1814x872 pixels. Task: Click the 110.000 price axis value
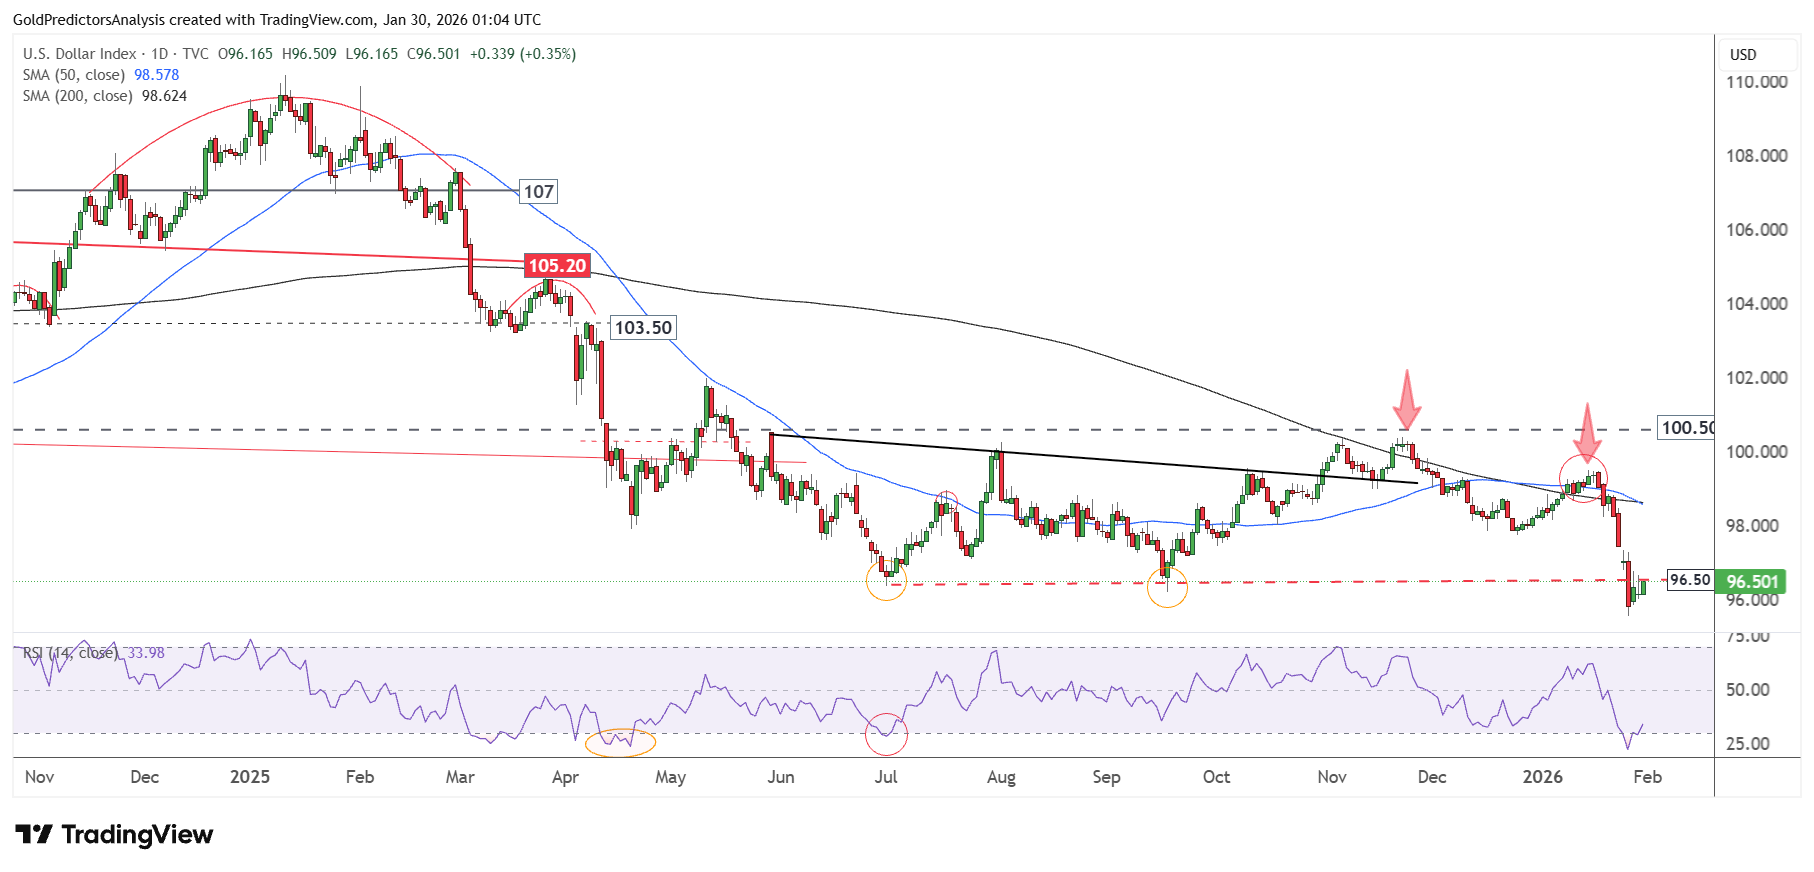[1757, 82]
